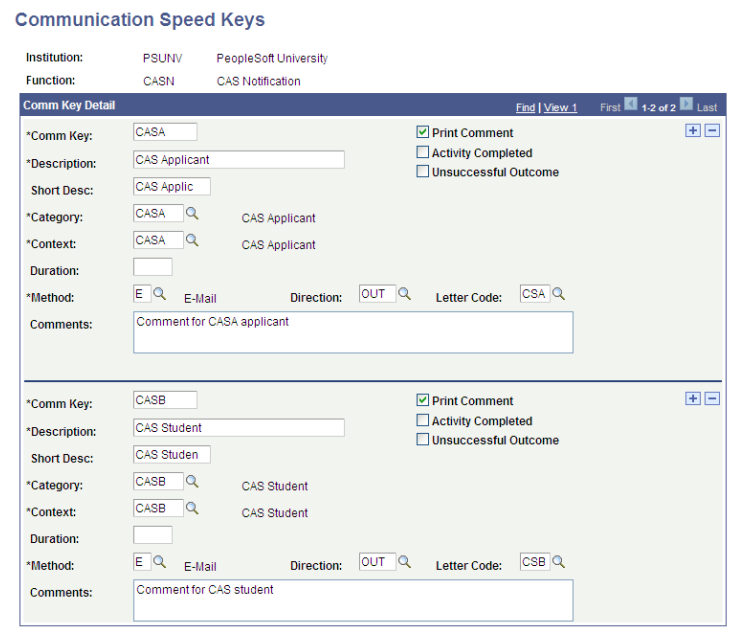This screenshot has height=639, width=738.
Task: Add a row after CASB comm key
Action: click(693, 399)
